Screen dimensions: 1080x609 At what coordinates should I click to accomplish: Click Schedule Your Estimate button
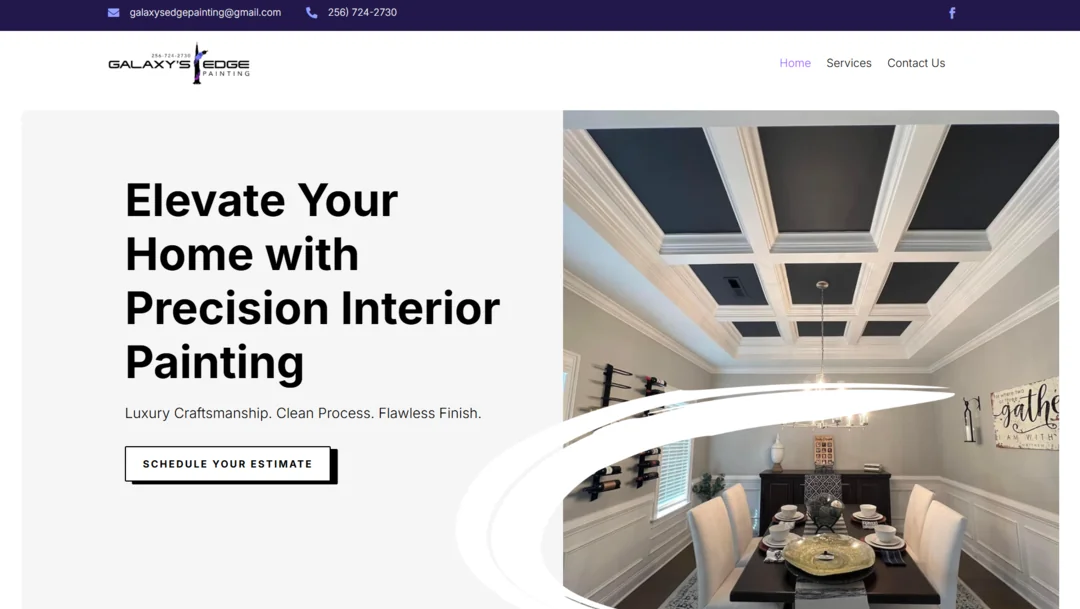(228, 464)
